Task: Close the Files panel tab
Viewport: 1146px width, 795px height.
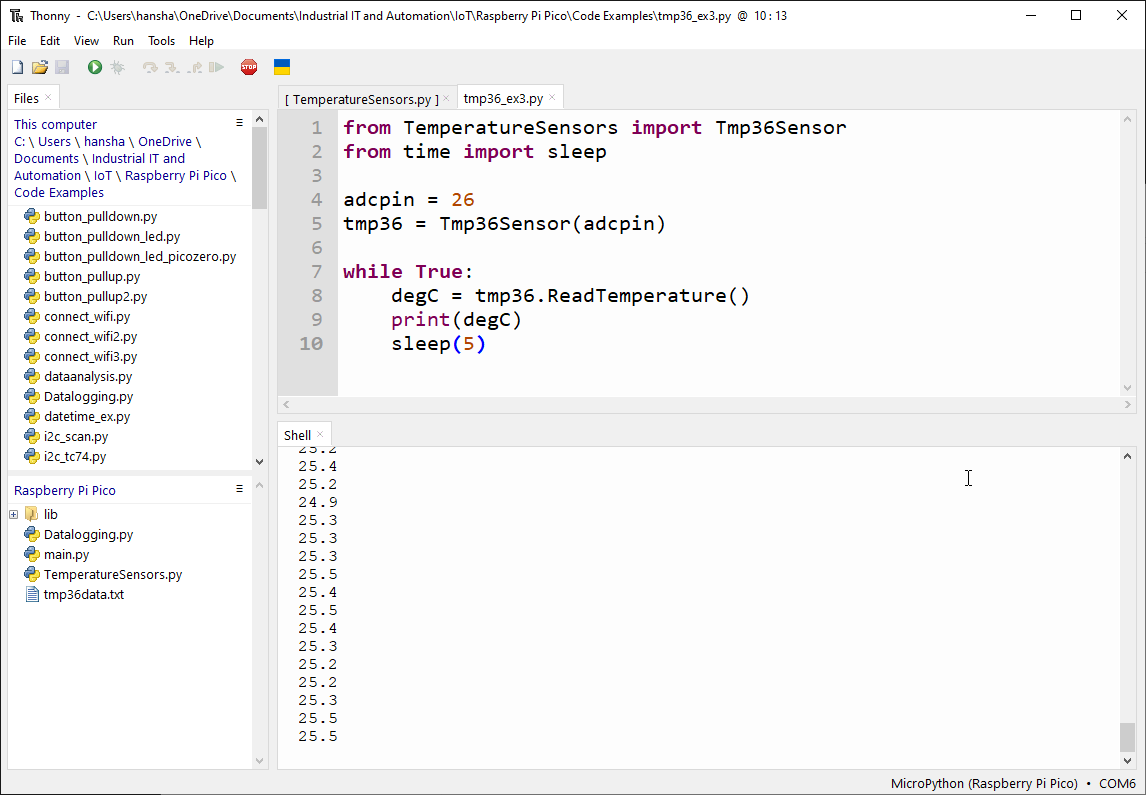Action: (48, 97)
